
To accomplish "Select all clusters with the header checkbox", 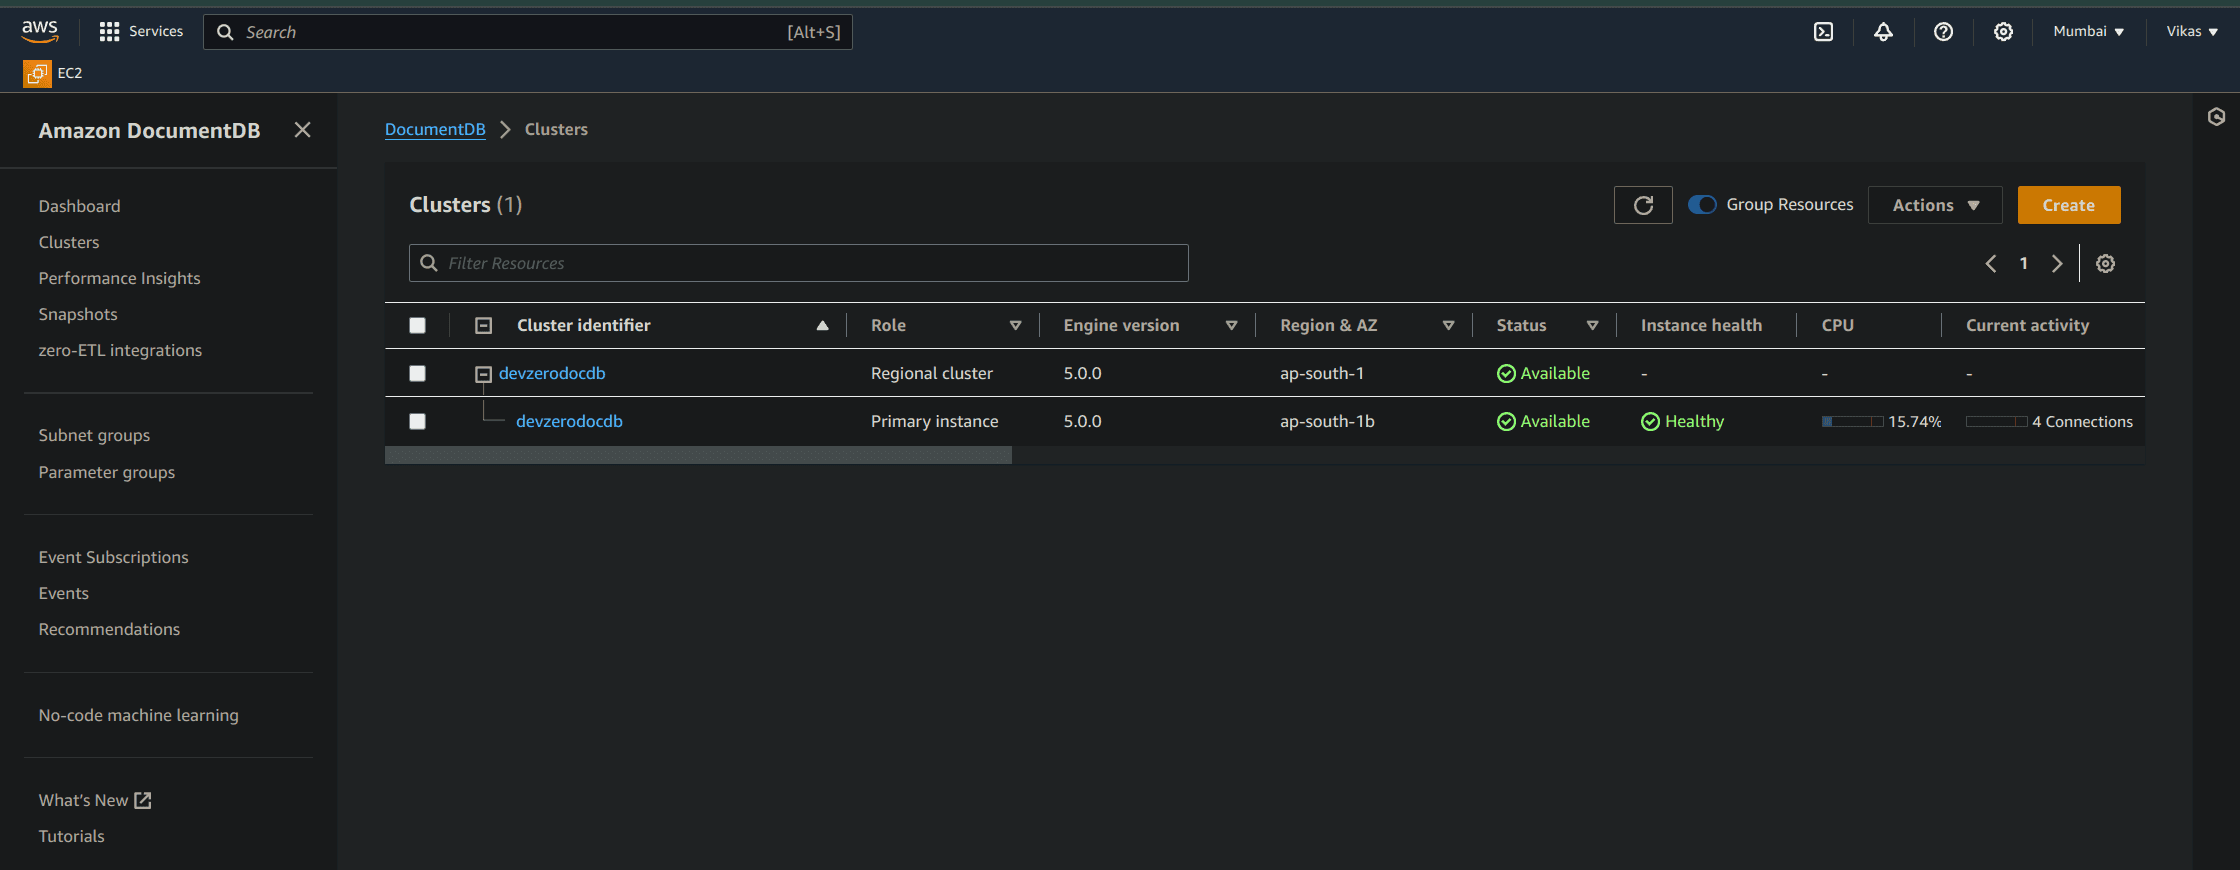I will click(x=417, y=325).
